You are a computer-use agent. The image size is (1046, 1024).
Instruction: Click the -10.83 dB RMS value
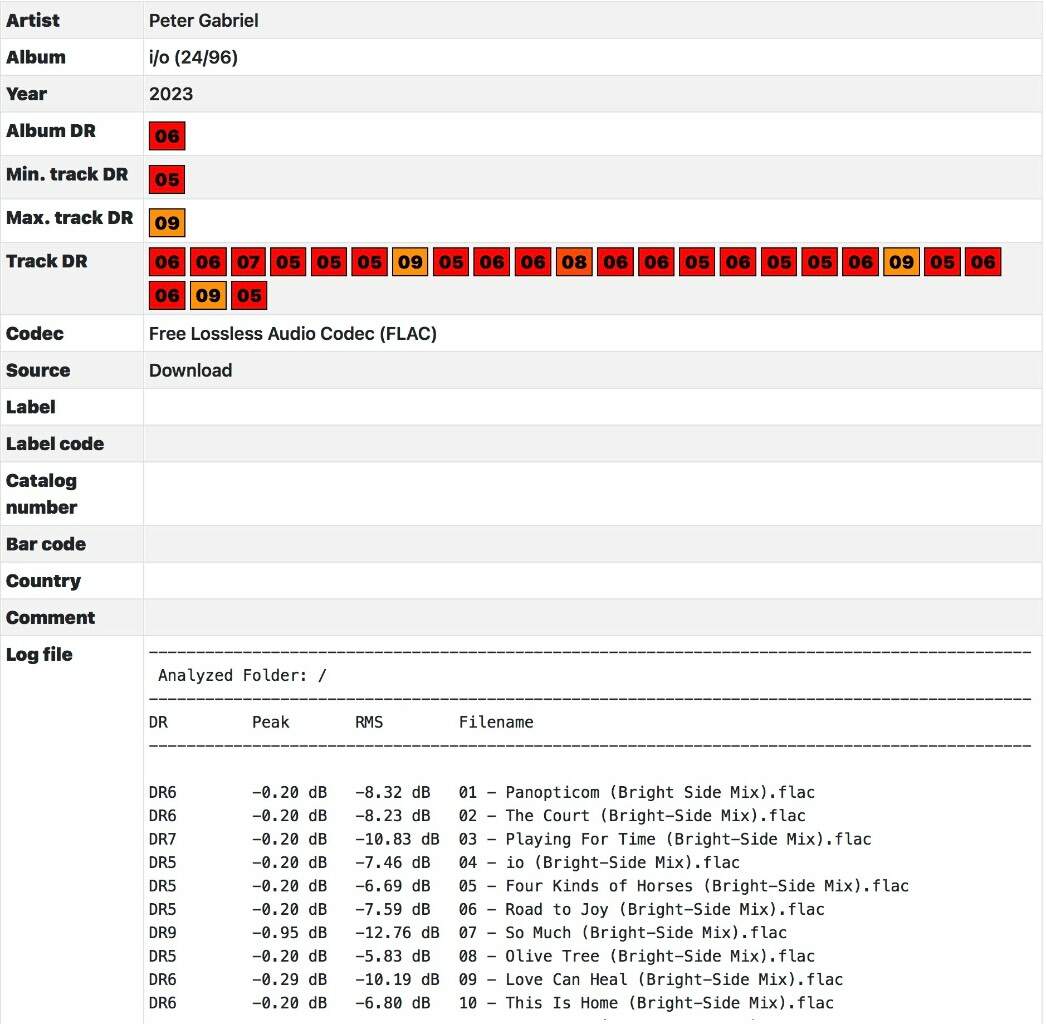pyautogui.click(x=397, y=839)
